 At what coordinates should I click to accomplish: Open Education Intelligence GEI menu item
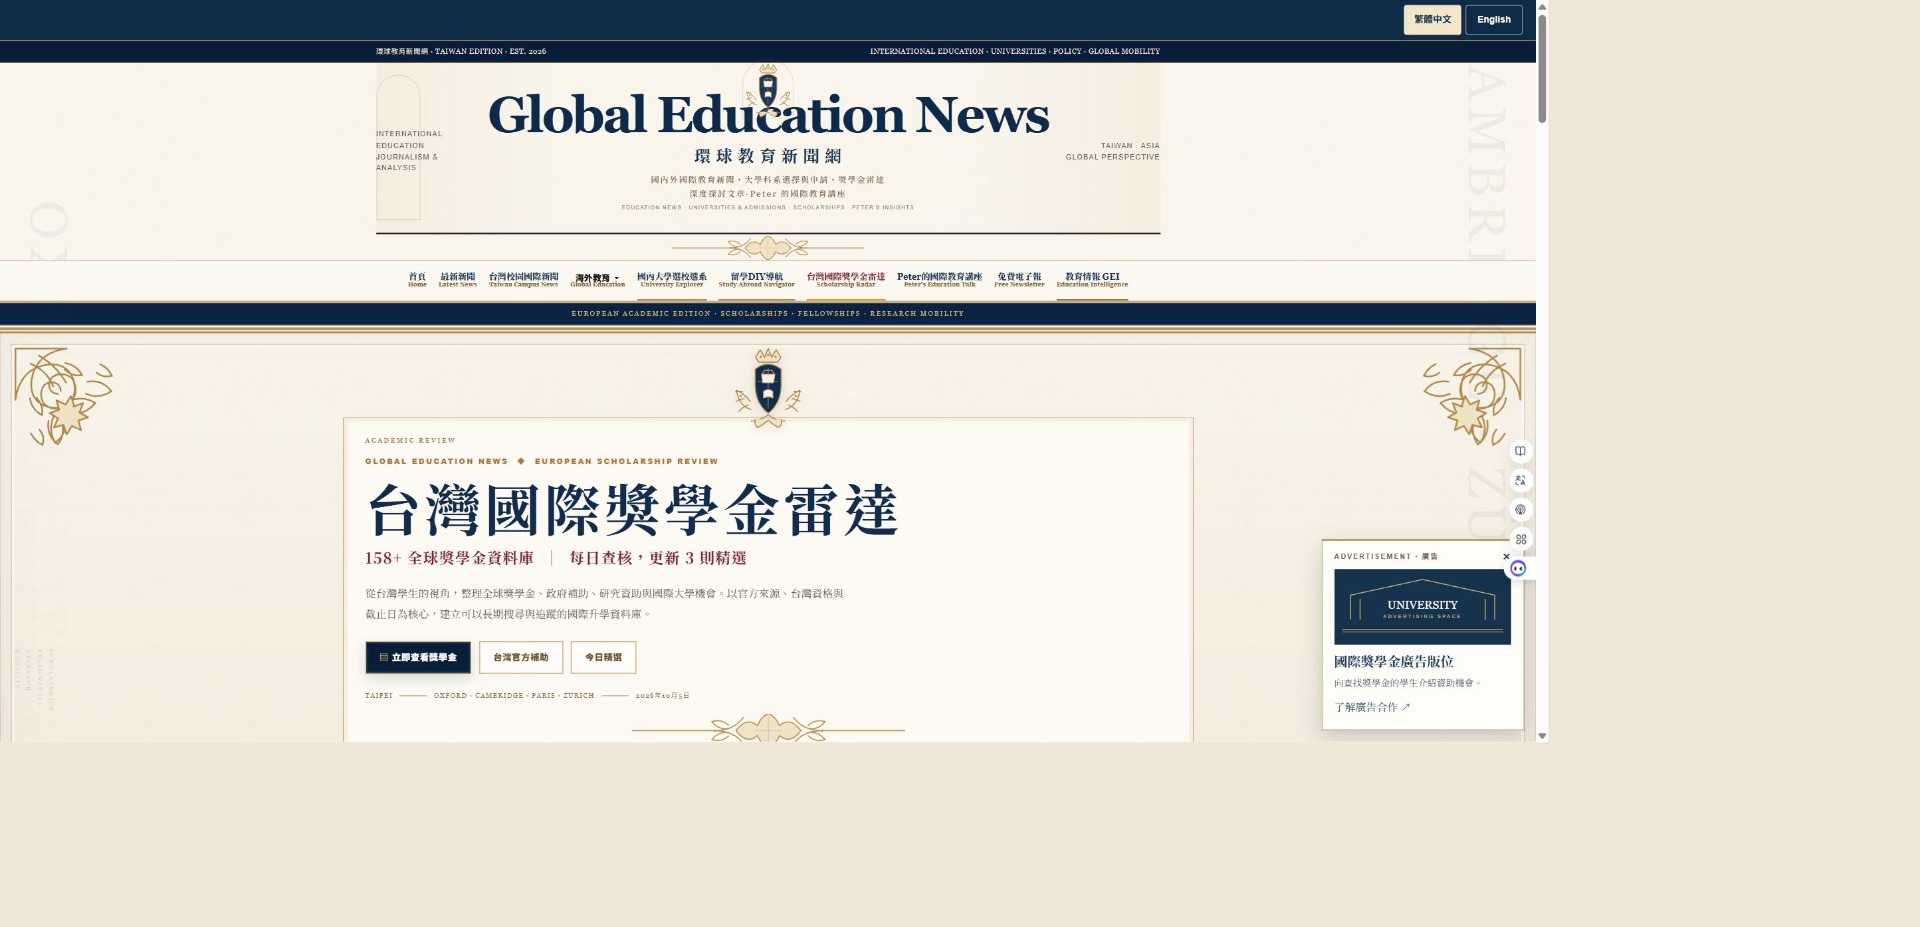tap(1092, 280)
